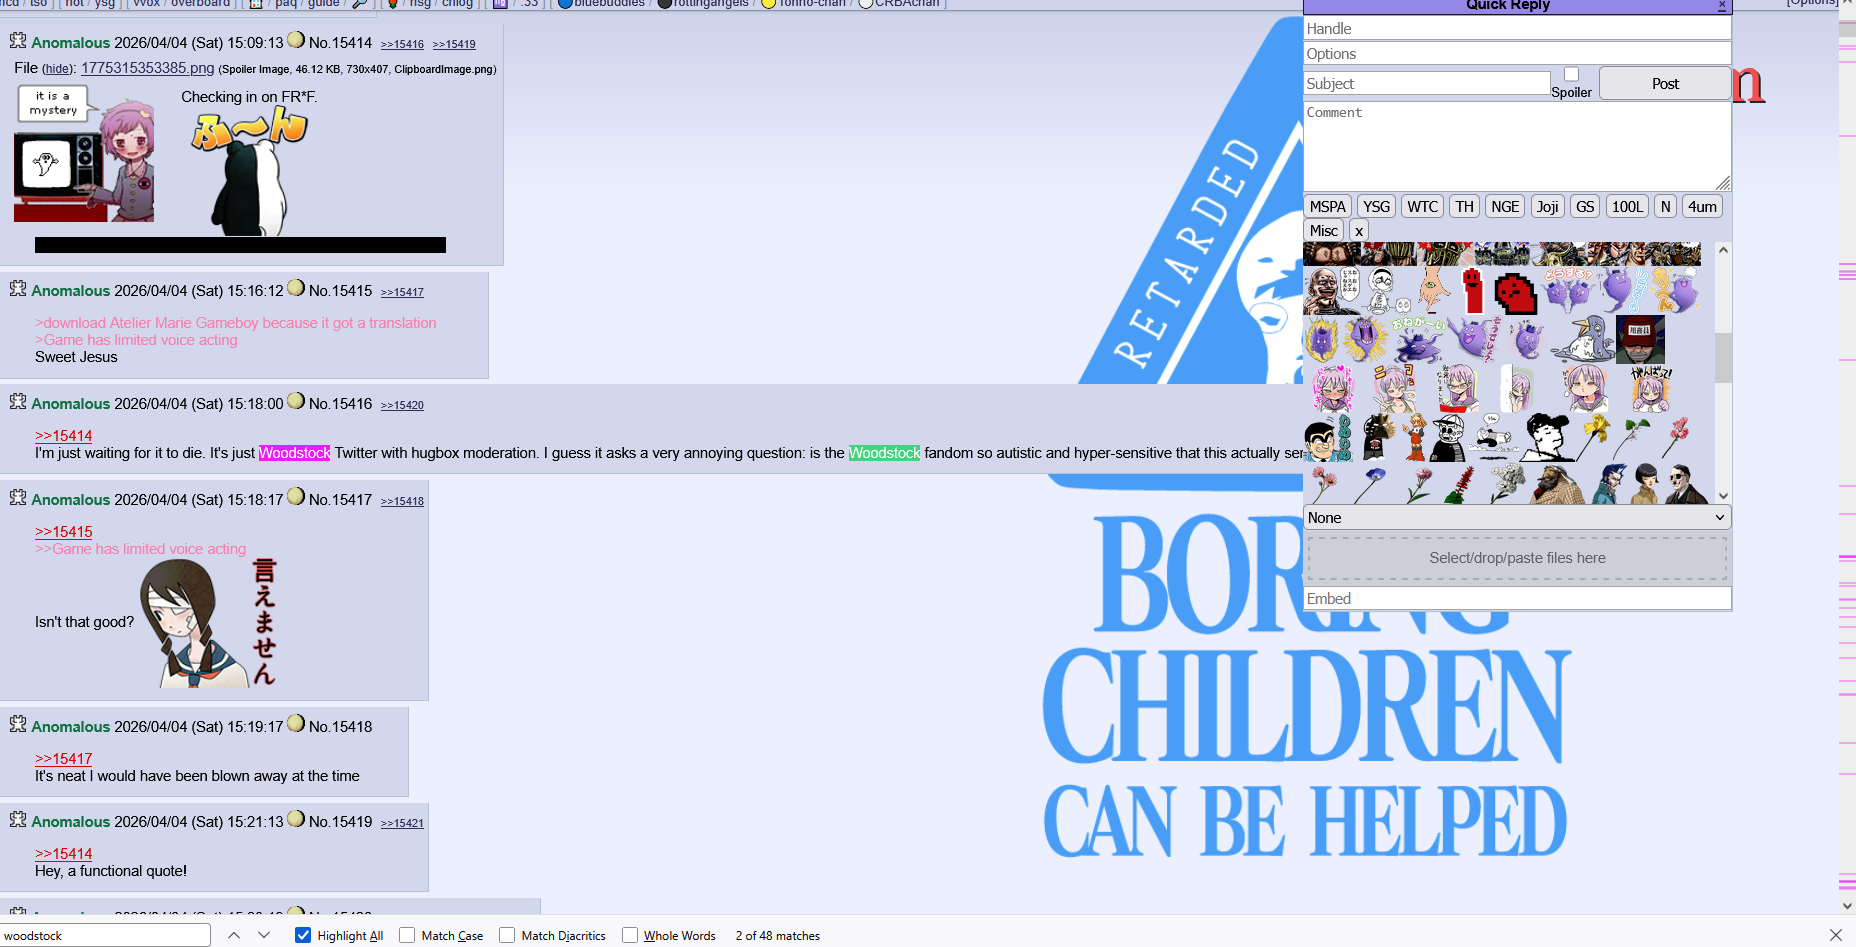
Task: Click the magnifying glass search icon in top nav
Action: click(x=359, y=4)
